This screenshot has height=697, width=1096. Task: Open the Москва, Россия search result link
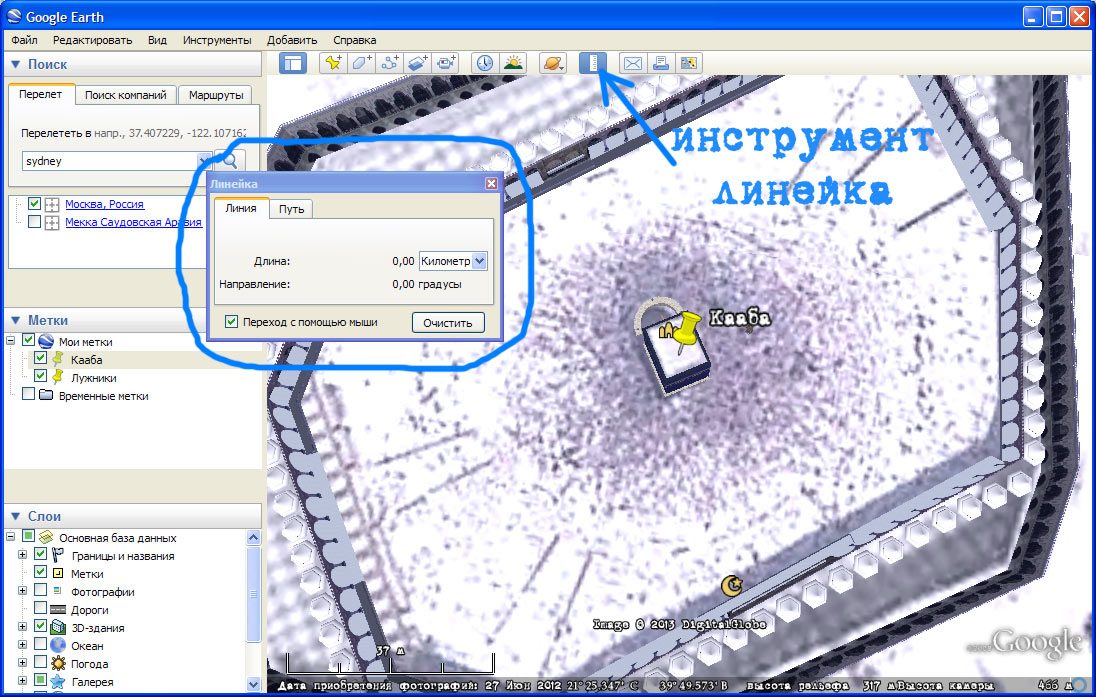(104, 204)
